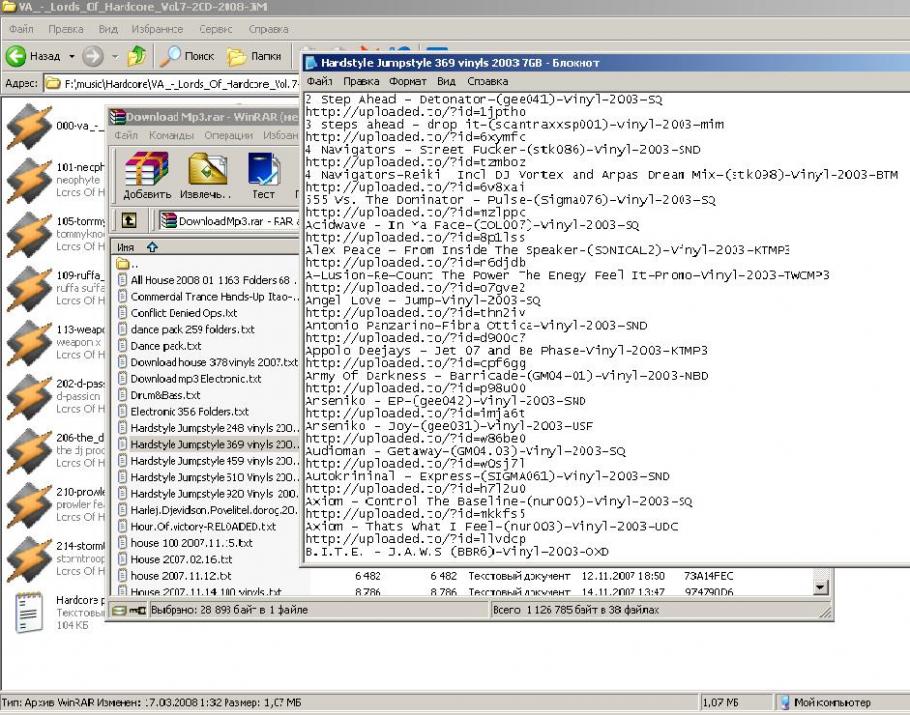Image resolution: width=910 pixels, height=715 pixels.
Task: Click the 113-weapon x Winamp file icon
Action: 29,343
